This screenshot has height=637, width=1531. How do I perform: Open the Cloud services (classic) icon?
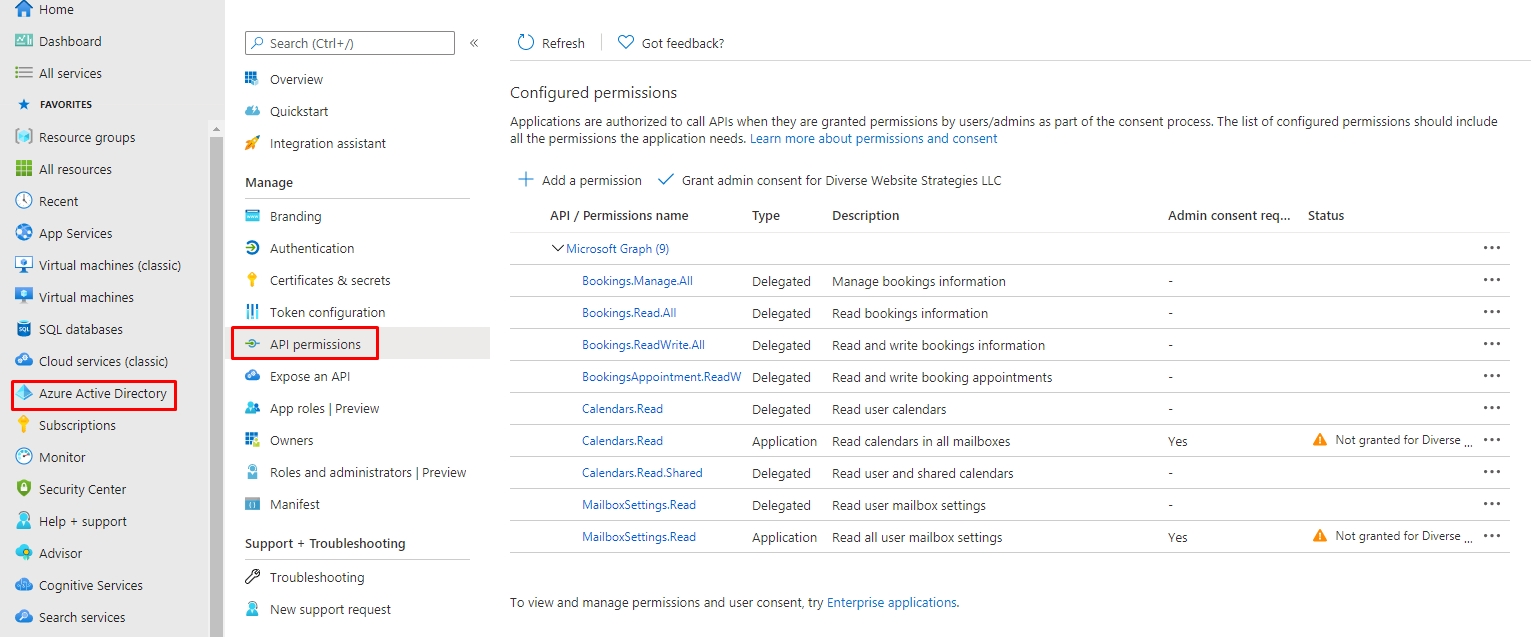(24, 361)
